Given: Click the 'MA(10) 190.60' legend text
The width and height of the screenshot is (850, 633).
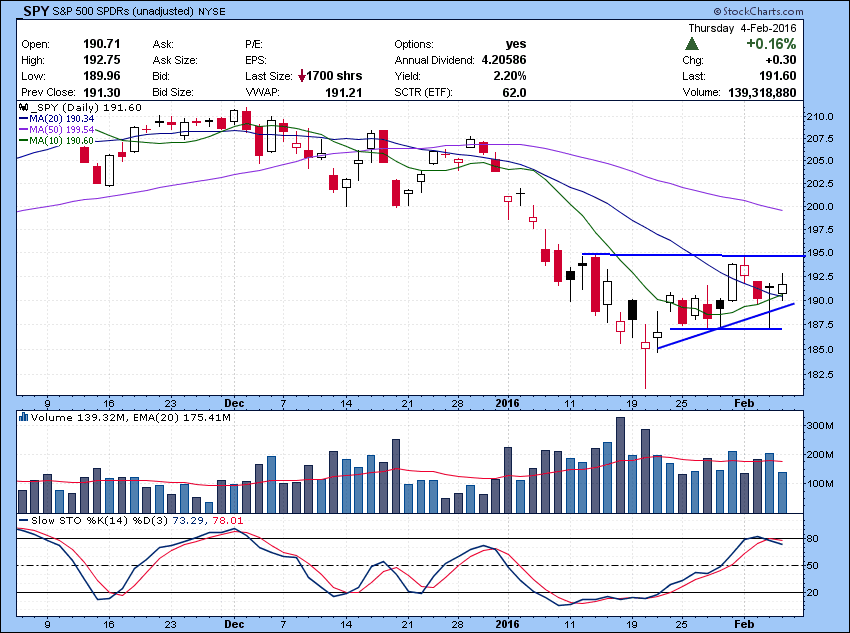Looking at the screenshot, I should [62, 141].
